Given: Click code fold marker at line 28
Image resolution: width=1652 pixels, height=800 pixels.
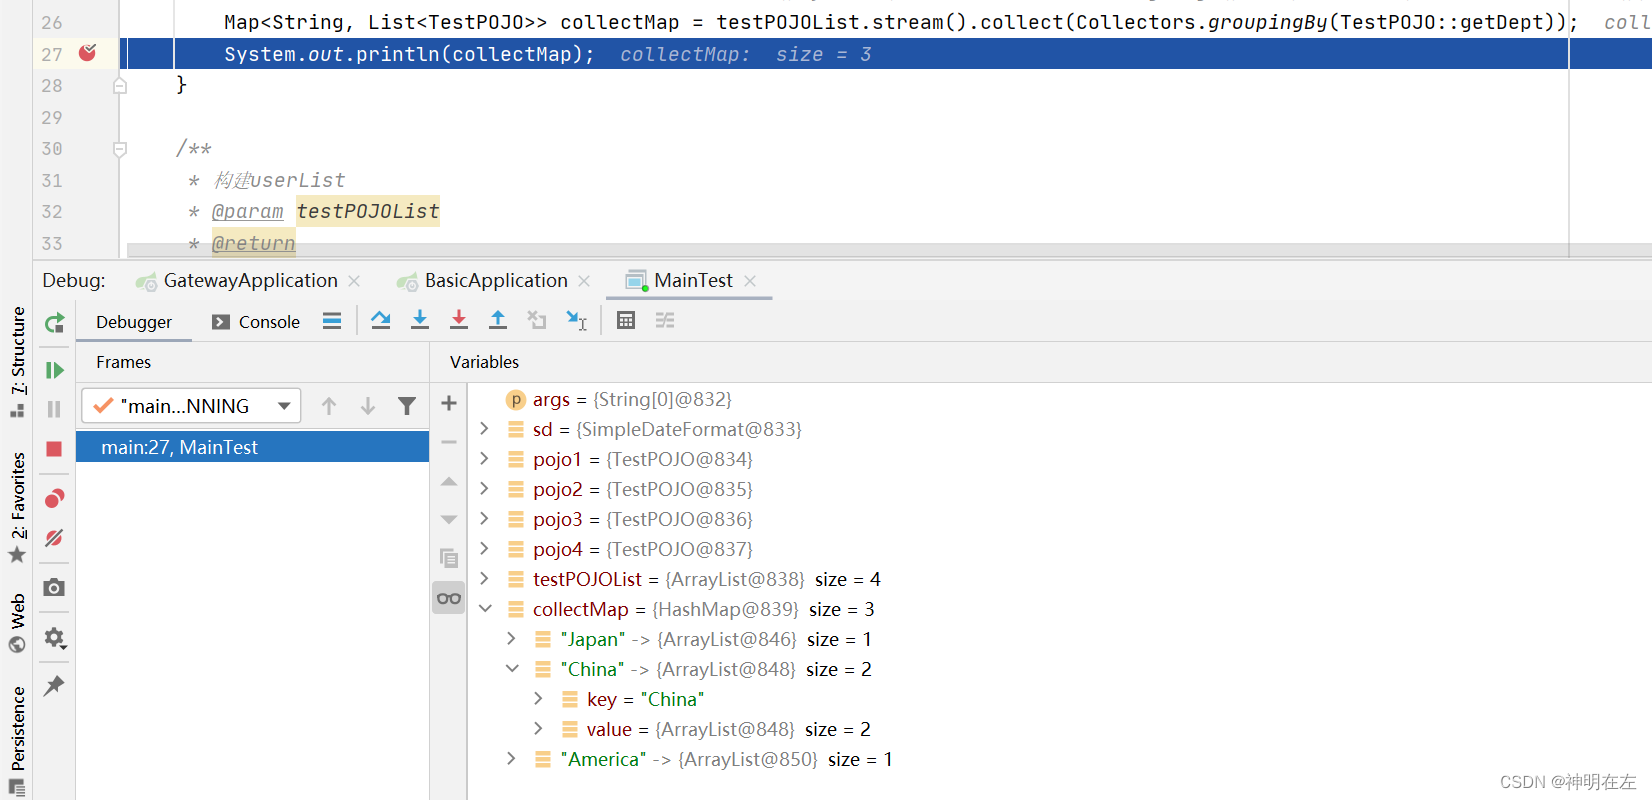Looking at the screenshot, I should tap(120, 86).
